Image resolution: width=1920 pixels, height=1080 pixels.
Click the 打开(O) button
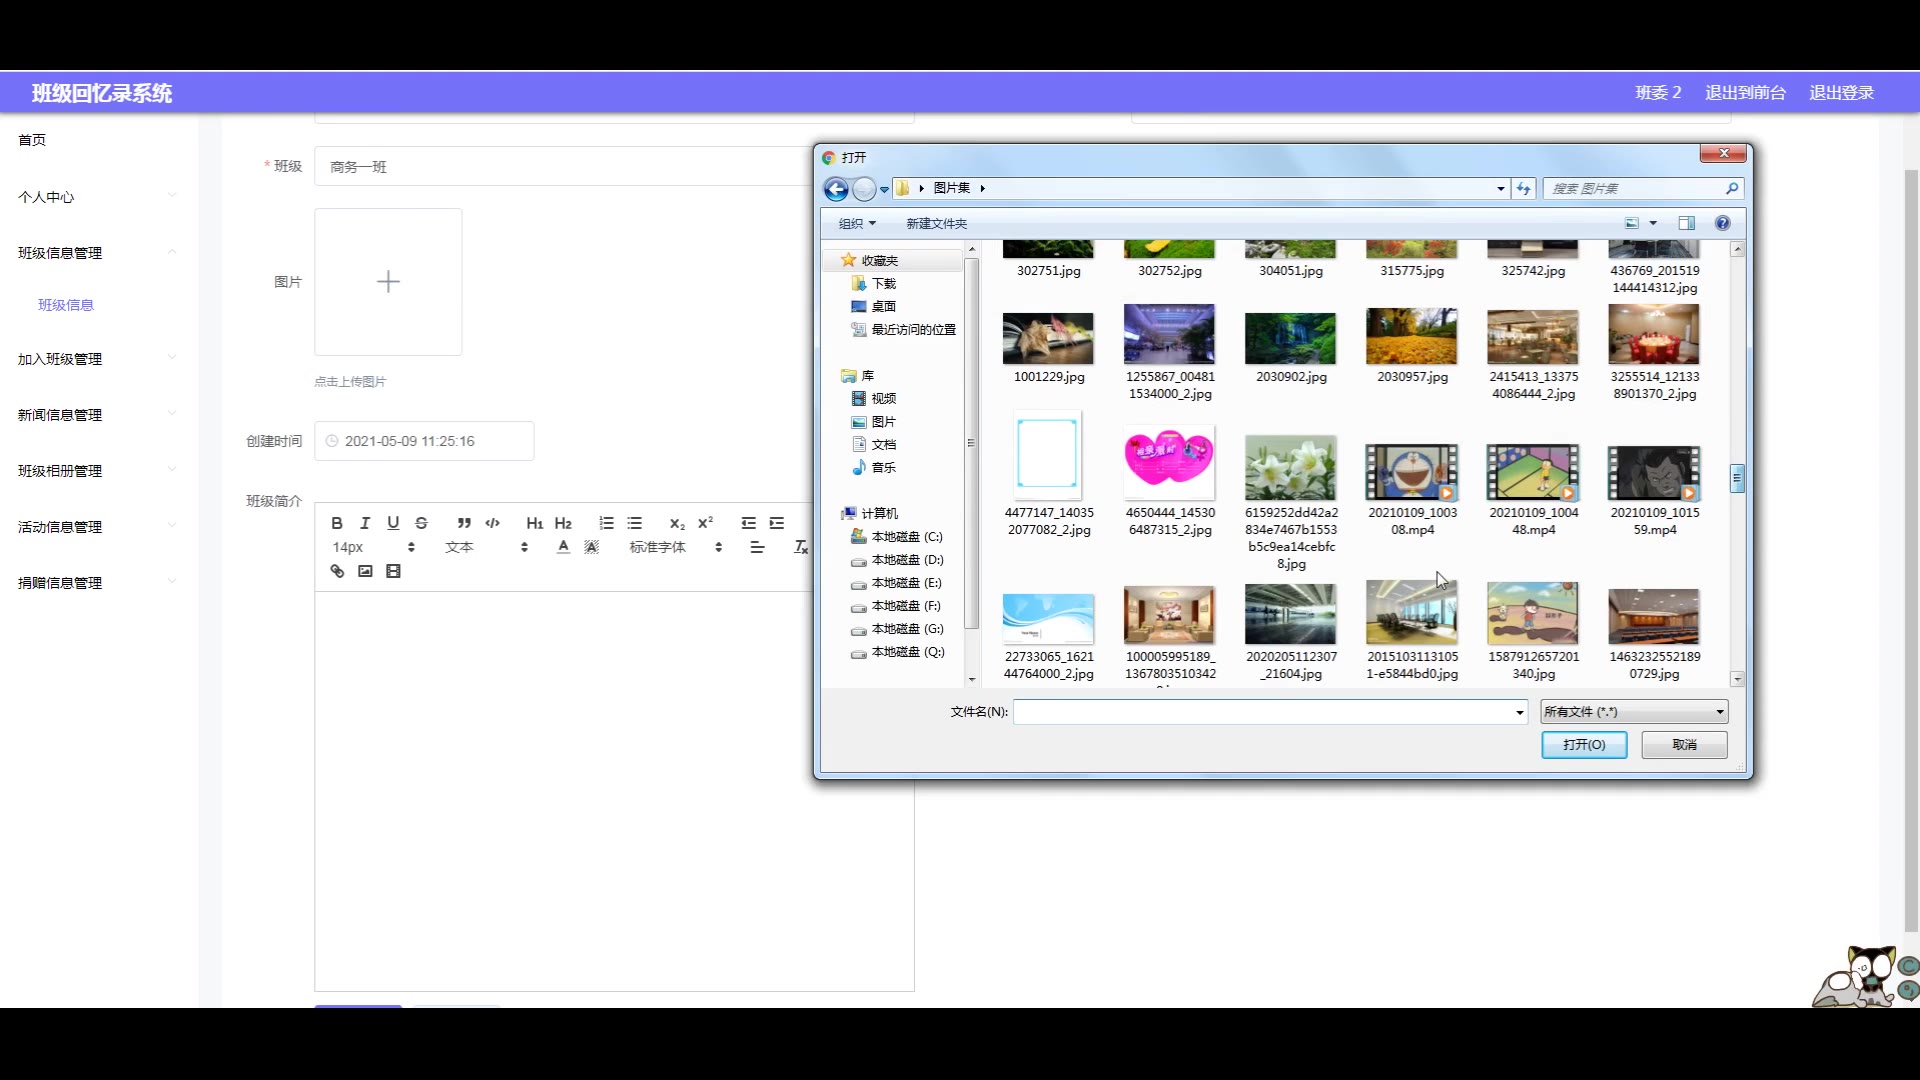point(1584,745)
